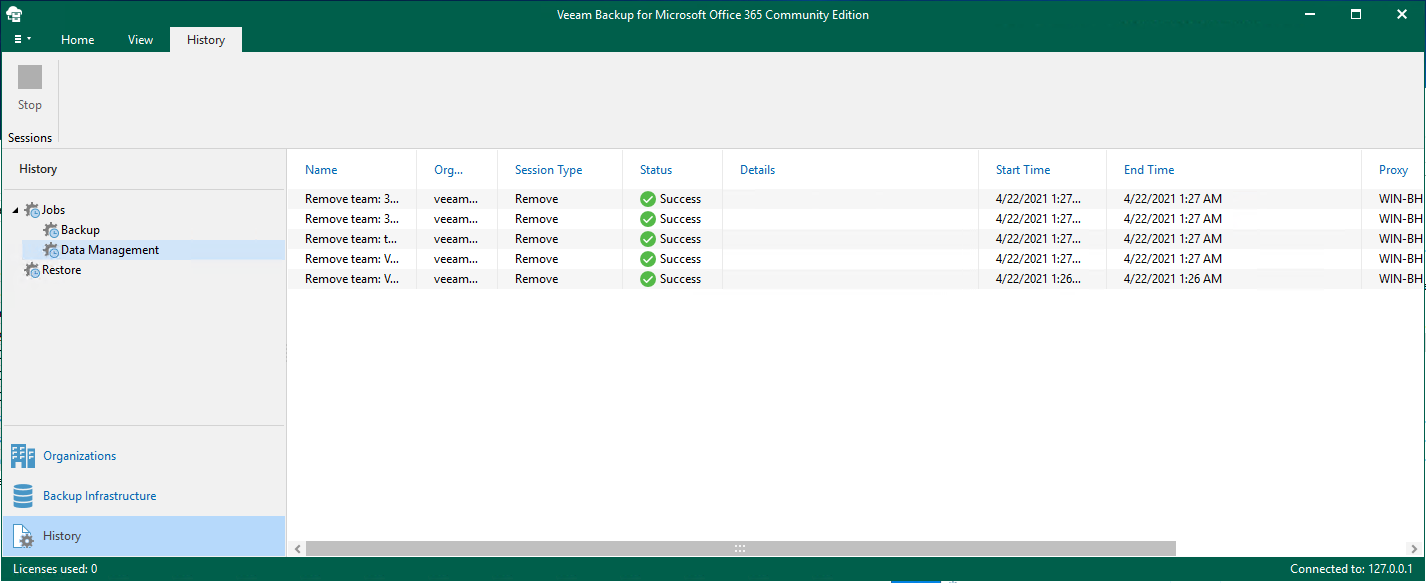Image resolution: width=1426 pixels, height=583 pixels.
Task: Click the Backup gear icon in the tree
Action: pos(51,230)
